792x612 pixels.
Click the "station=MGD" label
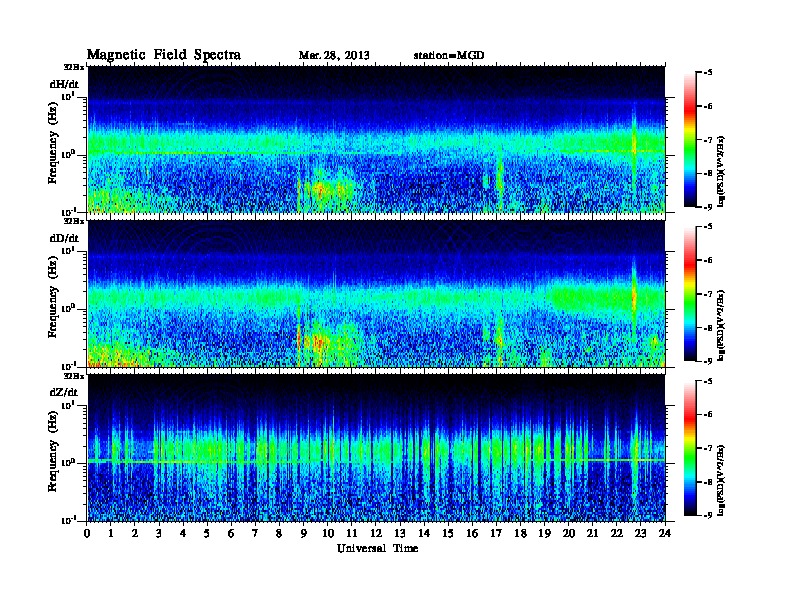449,56
